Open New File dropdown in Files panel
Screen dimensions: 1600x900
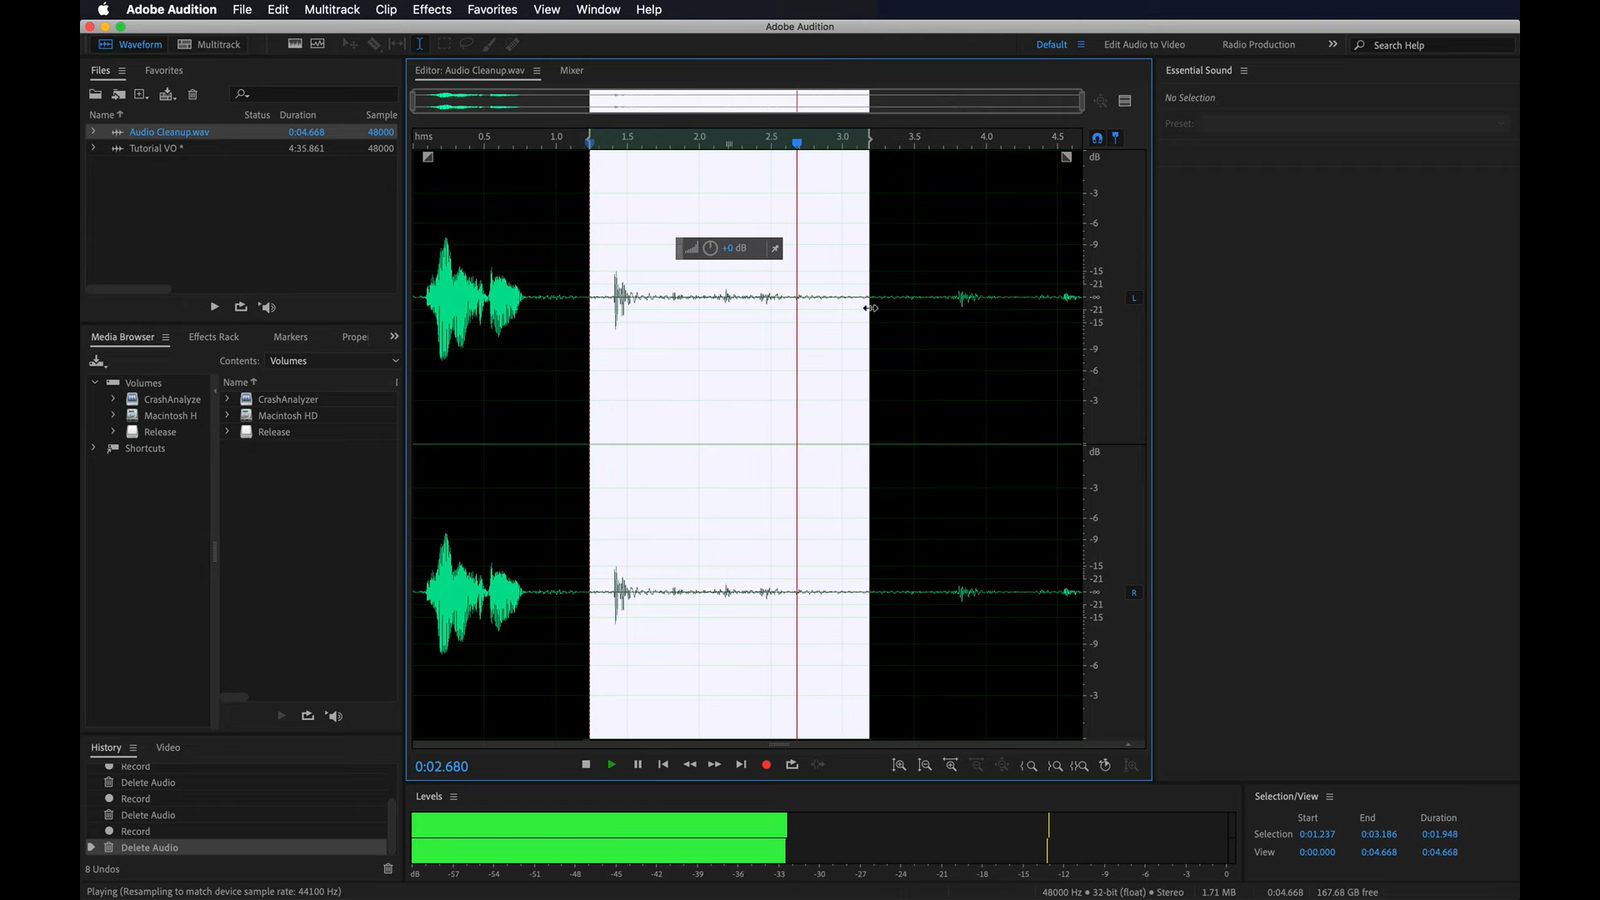point(141,94)
